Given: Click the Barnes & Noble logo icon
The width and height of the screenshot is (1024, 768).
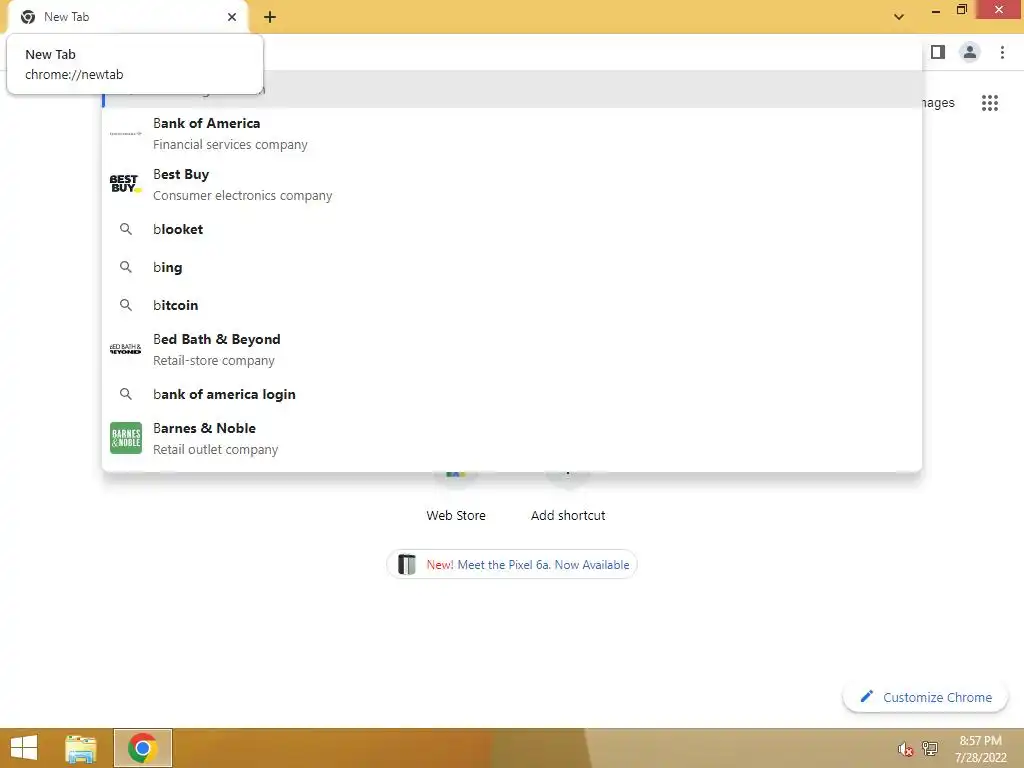Looking at the screenshot, I should [x=125, y=438].
